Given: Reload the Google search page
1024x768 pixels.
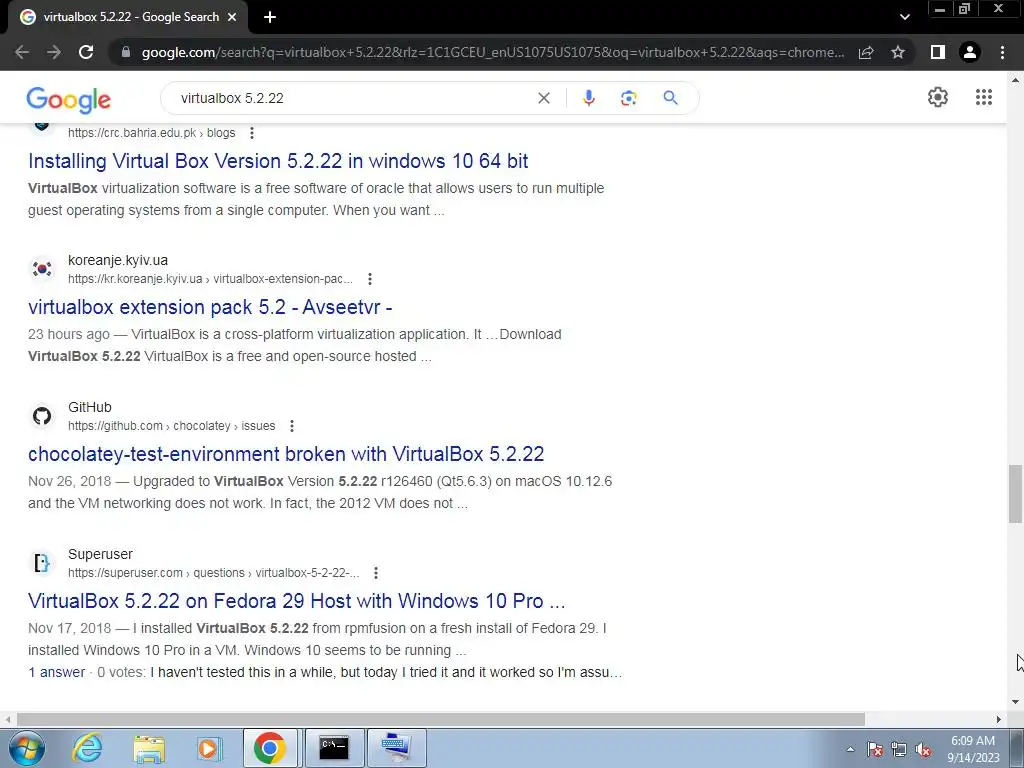Looking at the screenshot, I should click(86, 52).
